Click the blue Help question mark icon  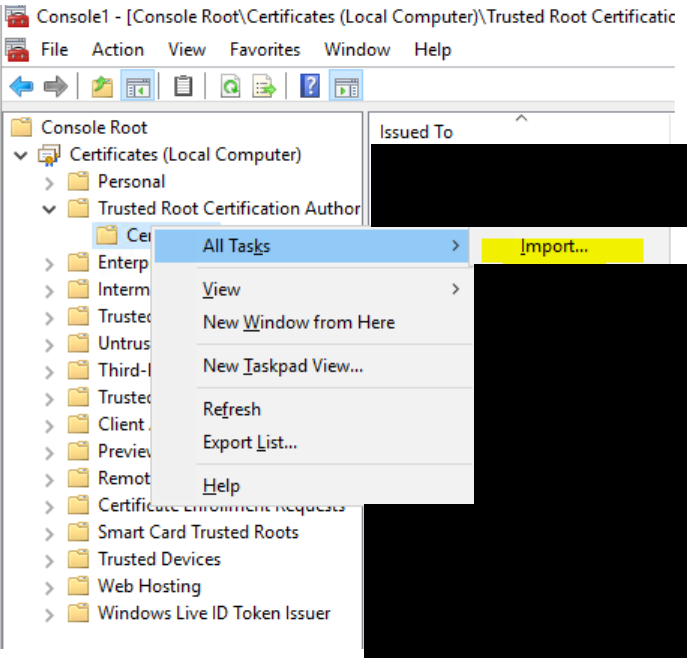click(x=310, y=87)
